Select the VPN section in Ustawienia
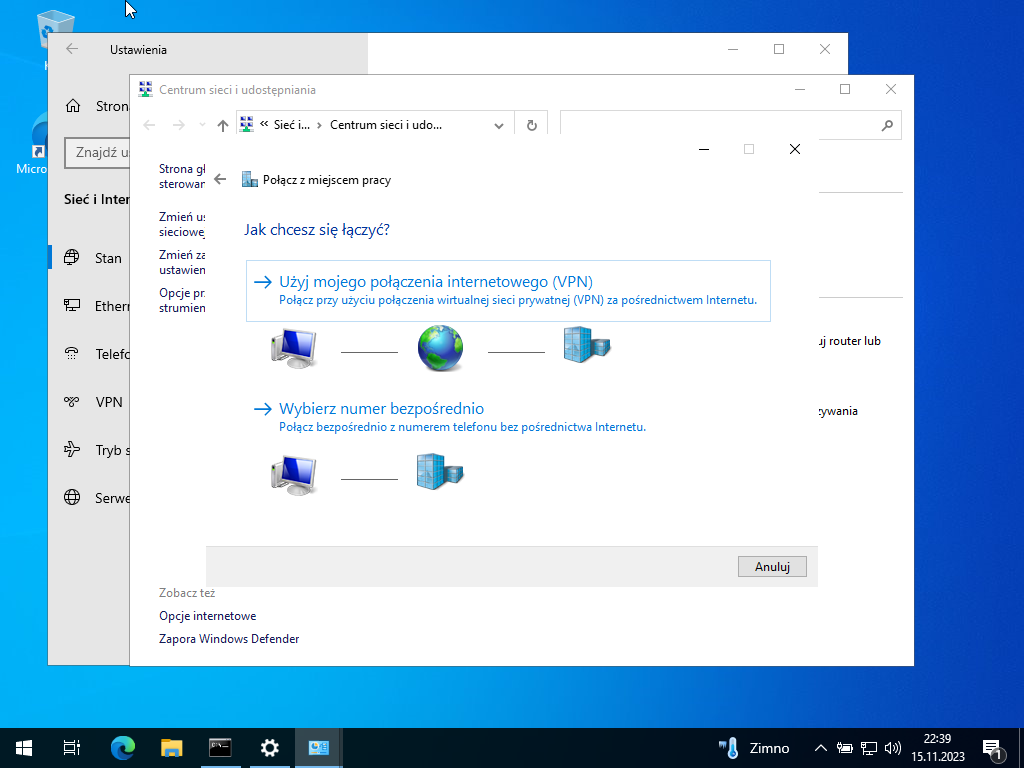This screenshot has height=768, width=1024. (90, 402)
